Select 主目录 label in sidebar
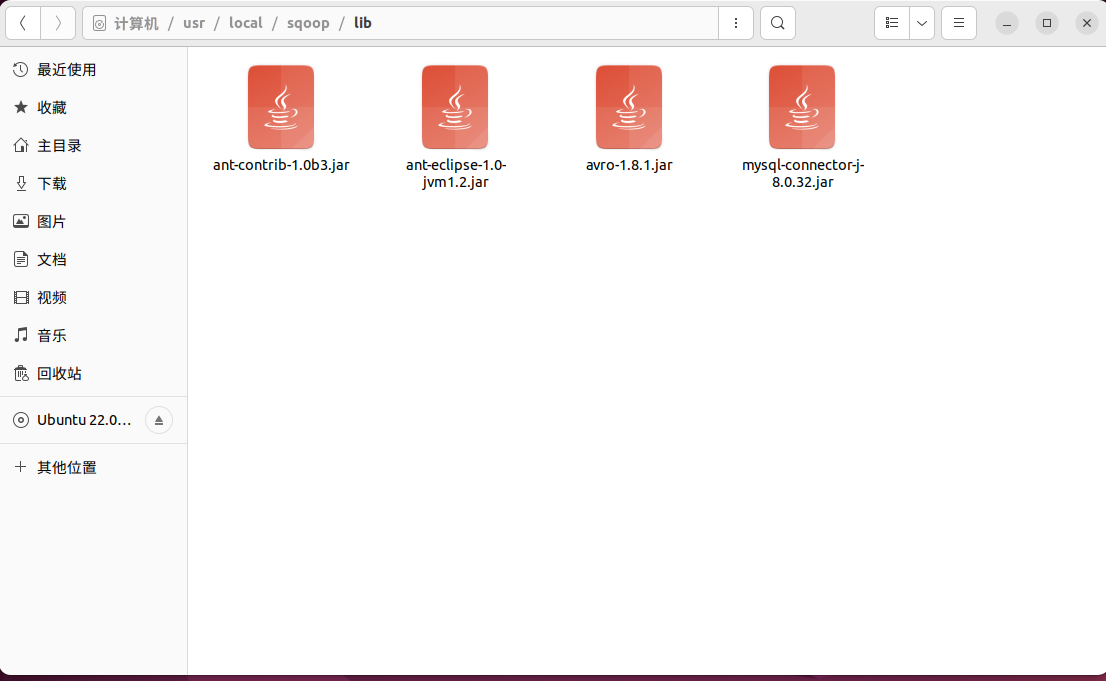The width and height of the screenshot is (1106, 681). (59, 146)
